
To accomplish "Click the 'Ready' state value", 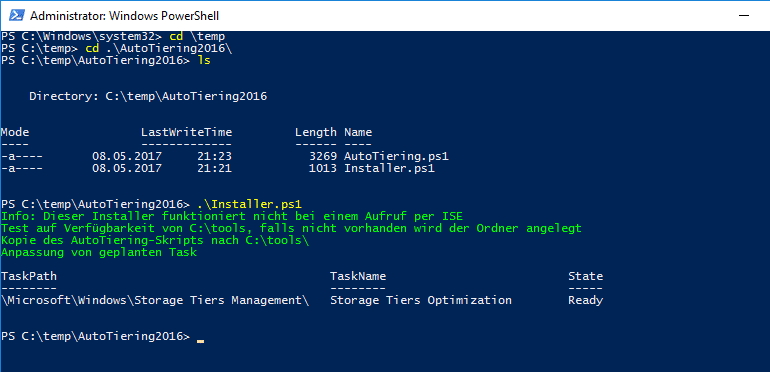I will [x=585, y=300].
